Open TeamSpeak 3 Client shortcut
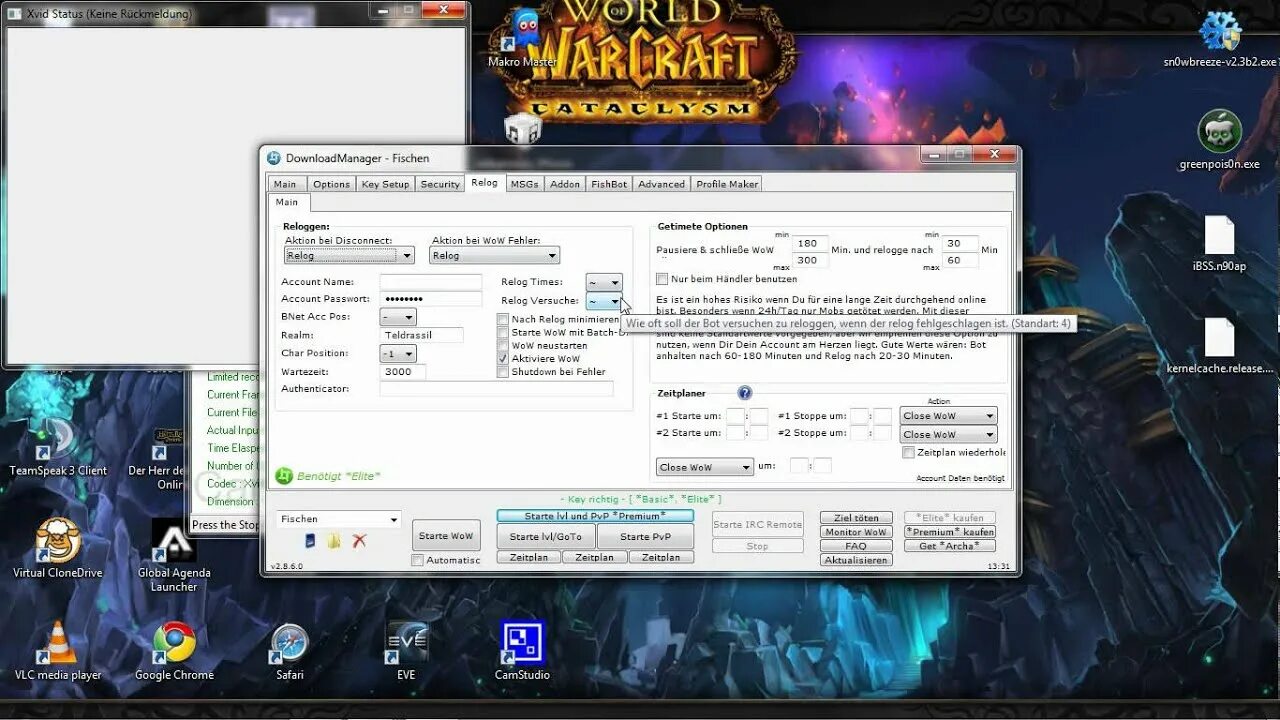This screenshot has width=1280, height=720. tap(58, 446)
